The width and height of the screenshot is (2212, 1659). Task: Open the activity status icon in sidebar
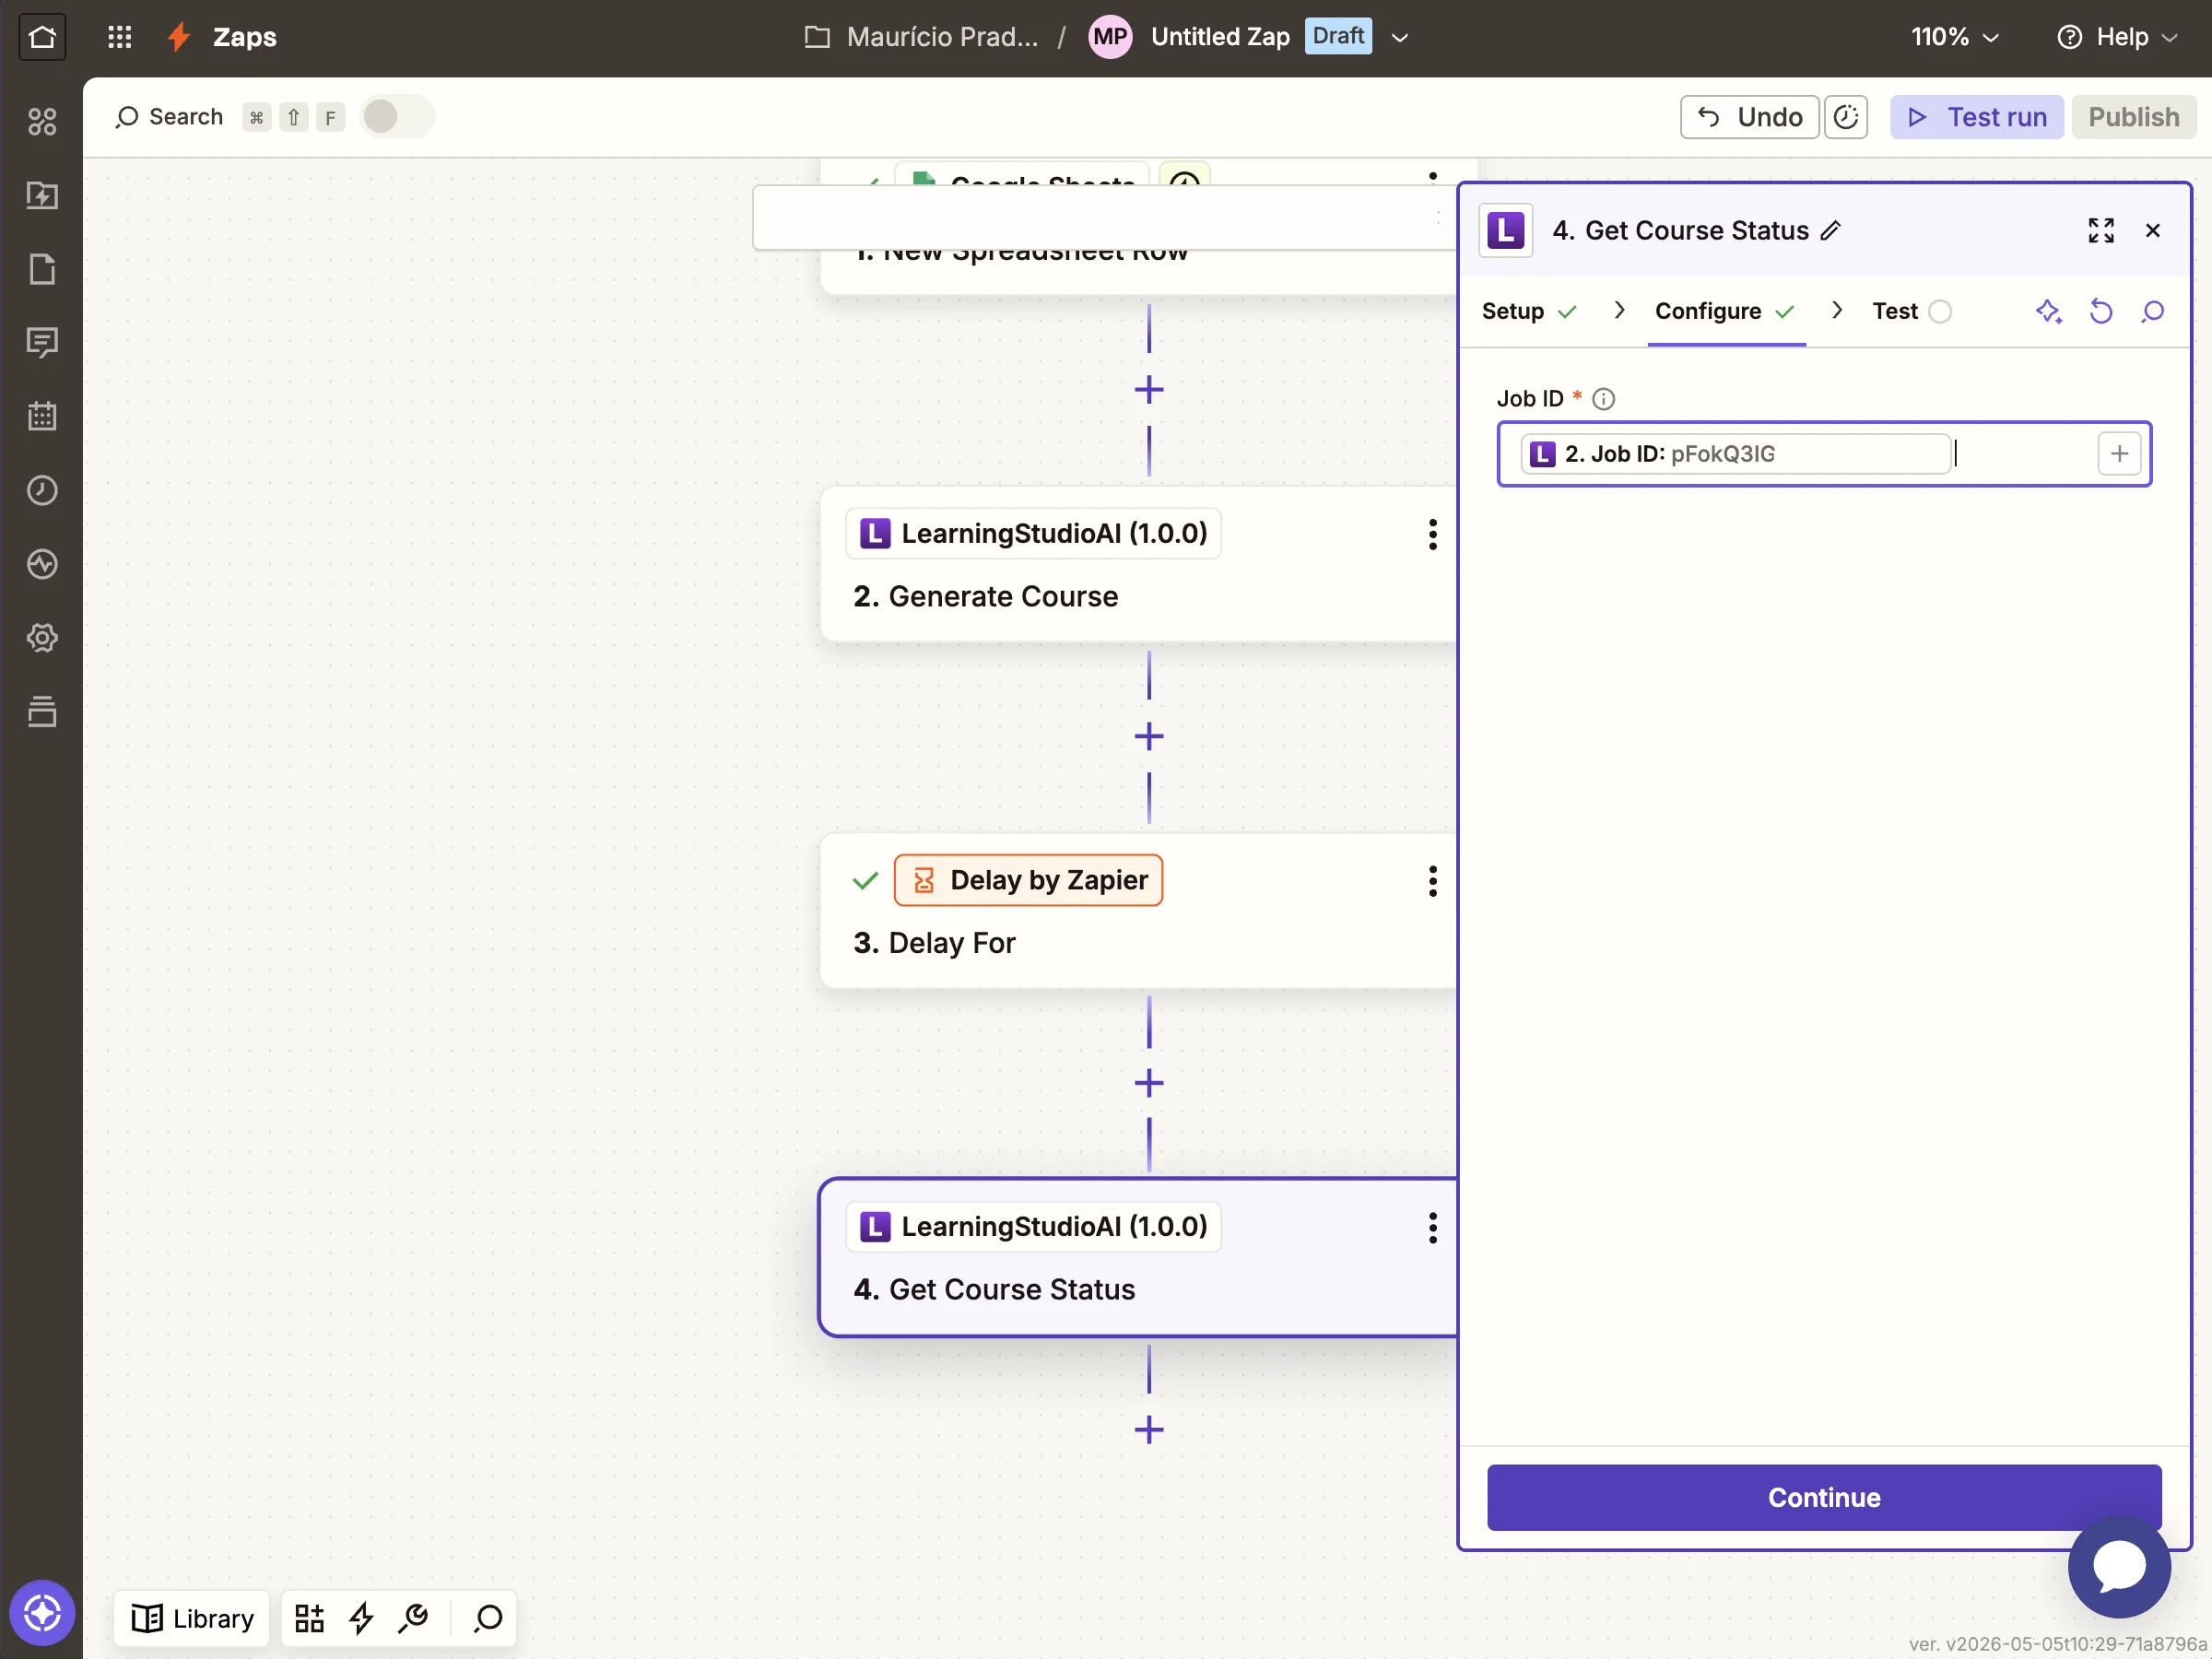click(42, 564)
